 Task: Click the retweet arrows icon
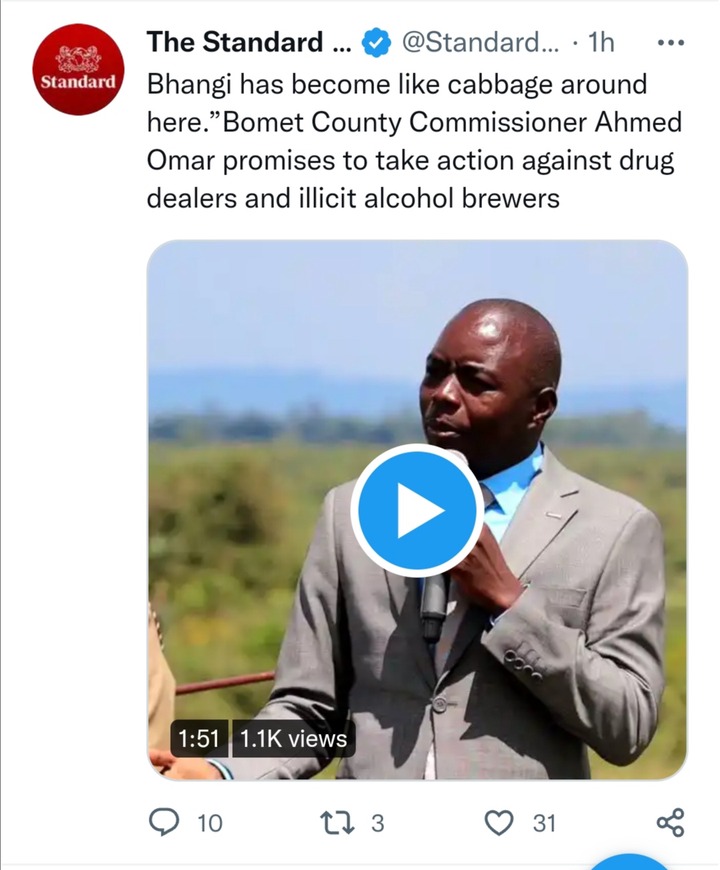[x=338, y=823]
